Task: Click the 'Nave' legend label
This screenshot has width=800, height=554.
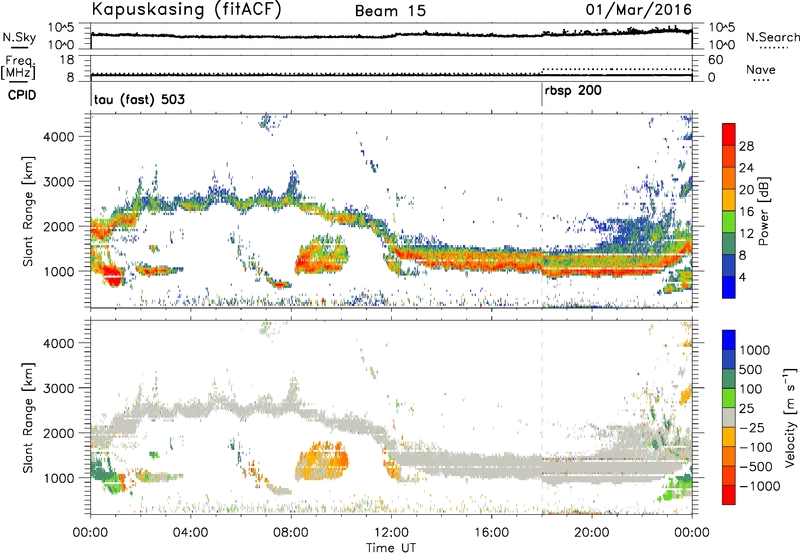Action: pyautogui.click(x=761, y=70)
